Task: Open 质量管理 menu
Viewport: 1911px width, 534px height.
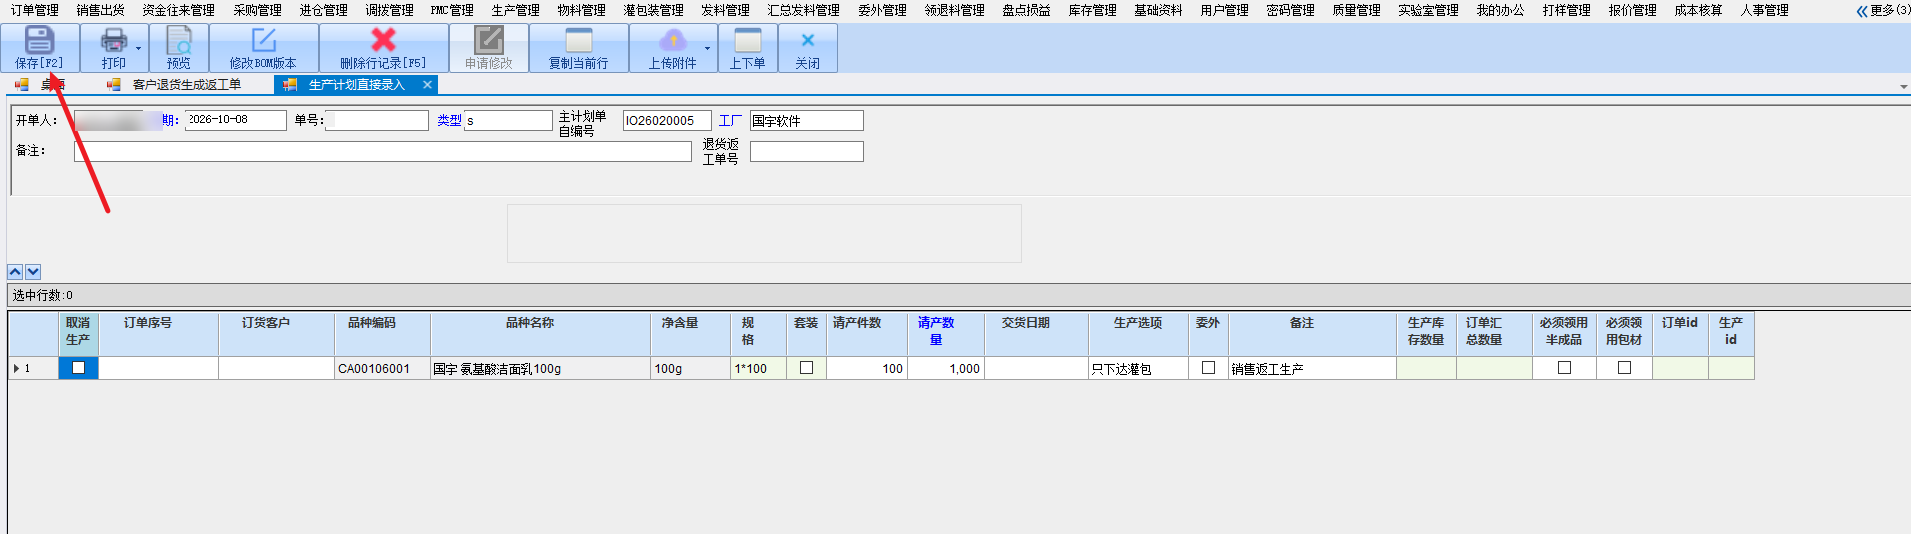Action: pyautogui.click(x=1357, y=10)
